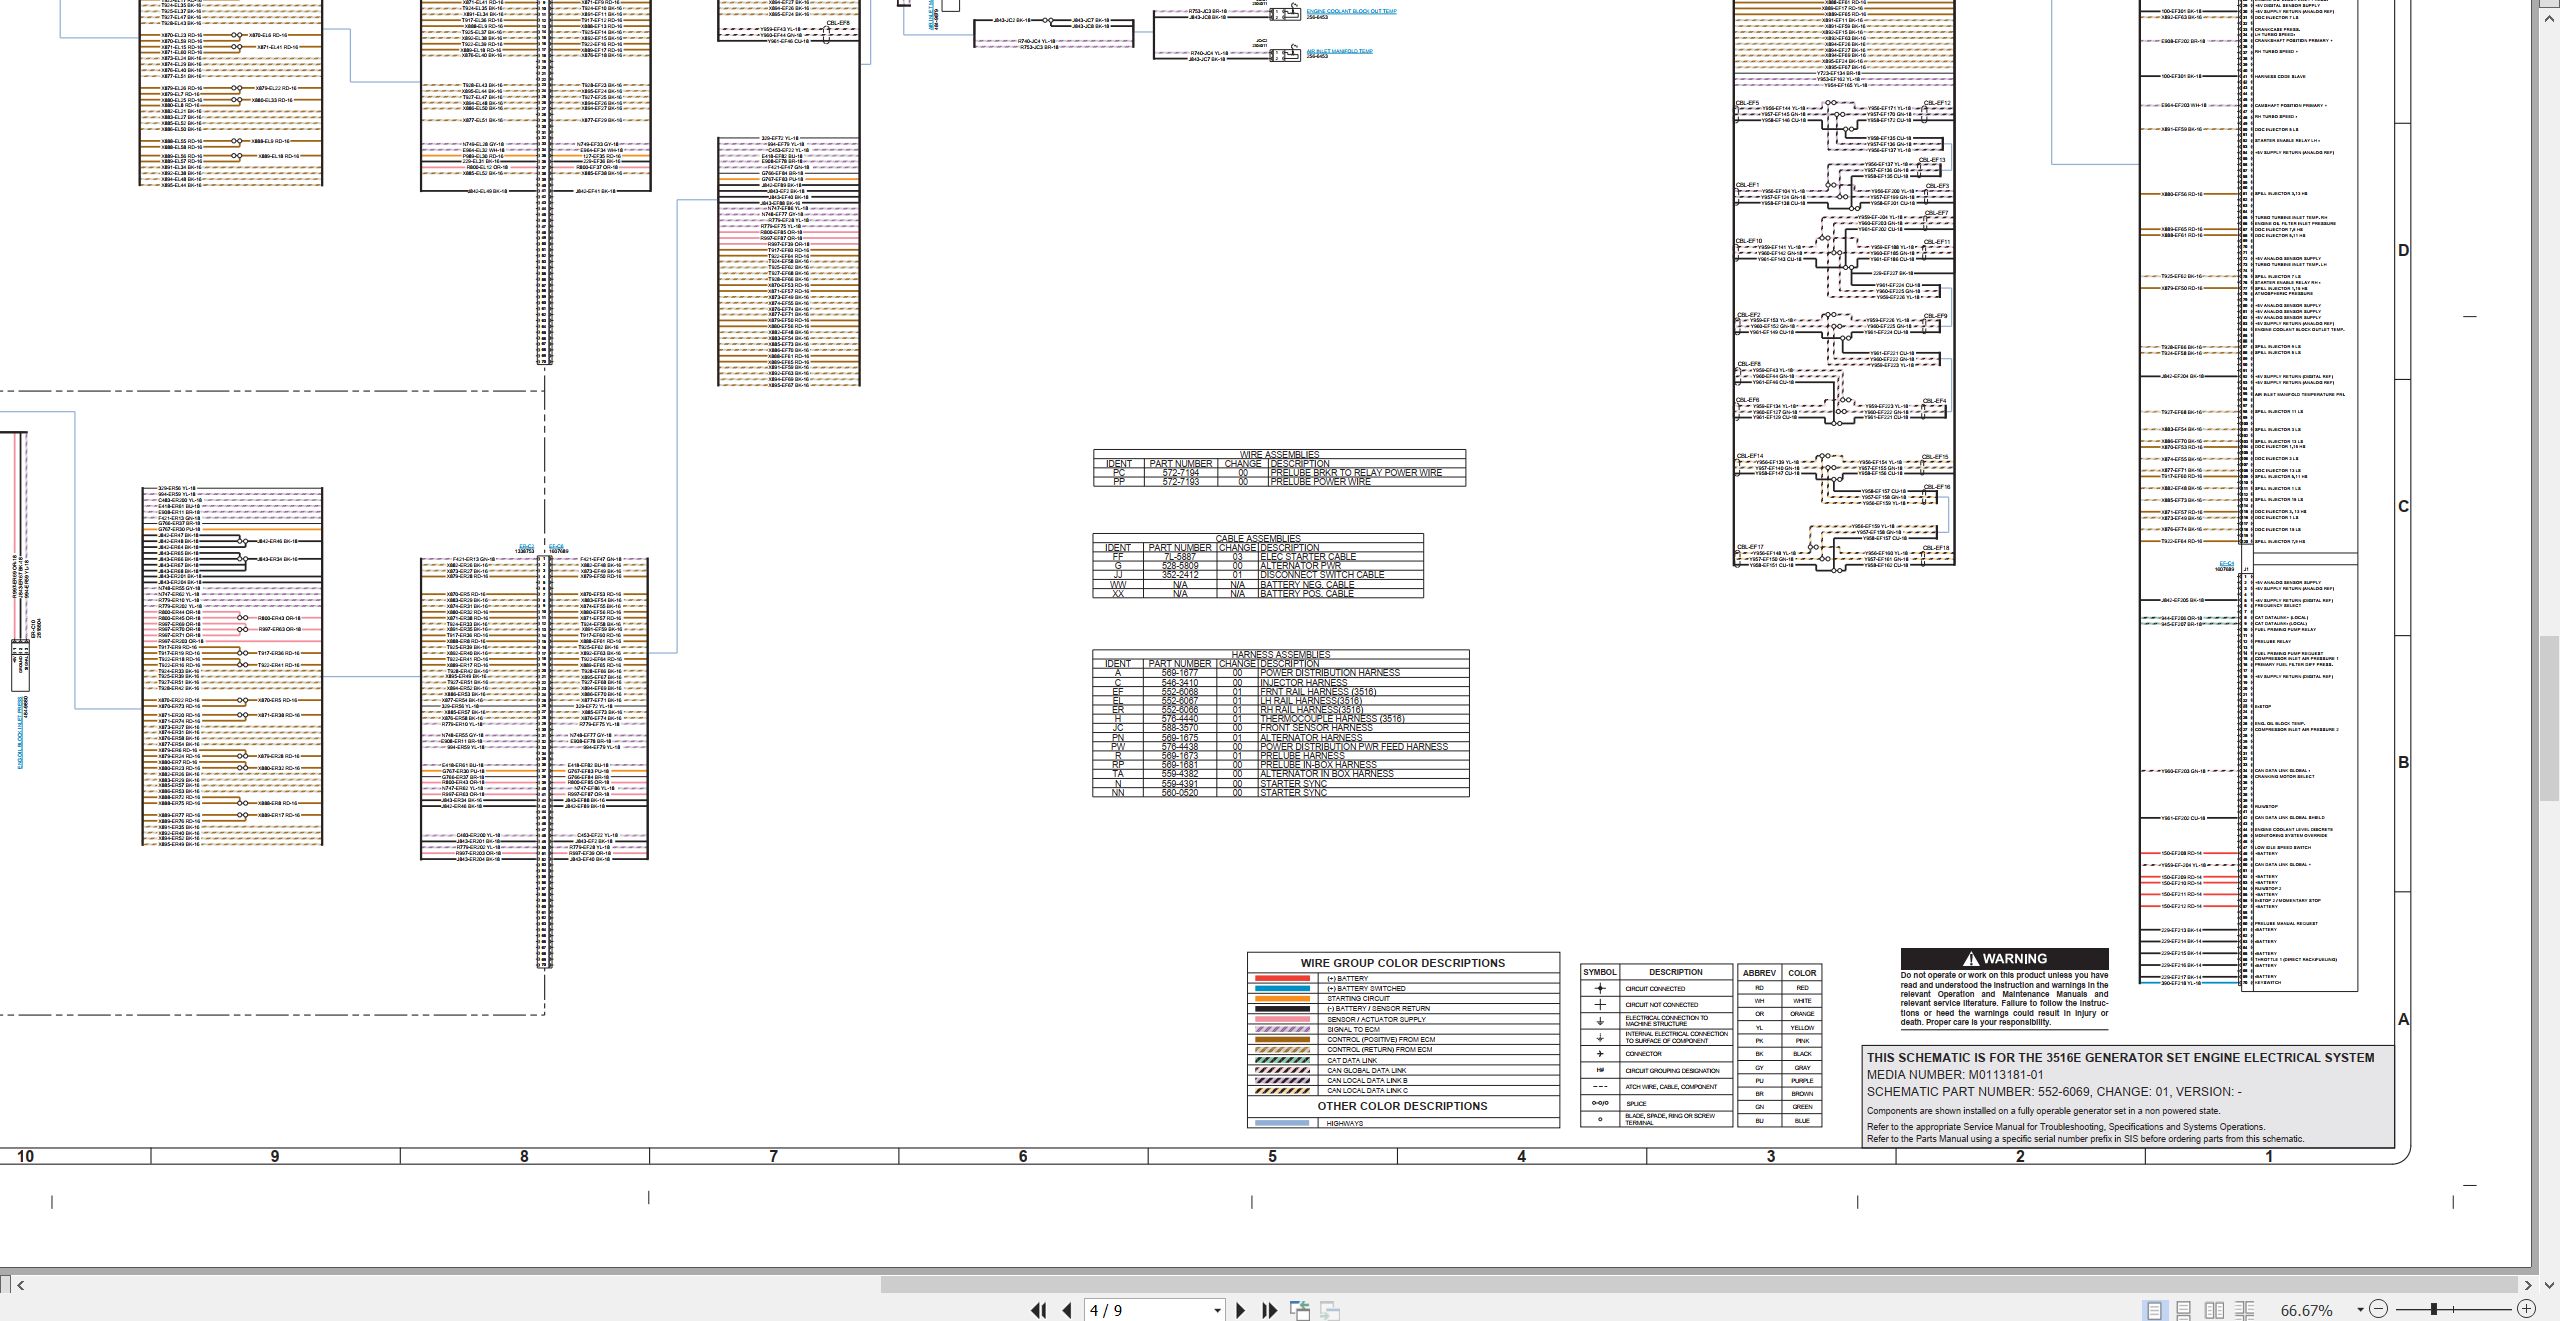The height and width of the screenshot is (1321, 2560).
Task: Click the FRONT SENSOR HARNESS row
Action: 1280,728
